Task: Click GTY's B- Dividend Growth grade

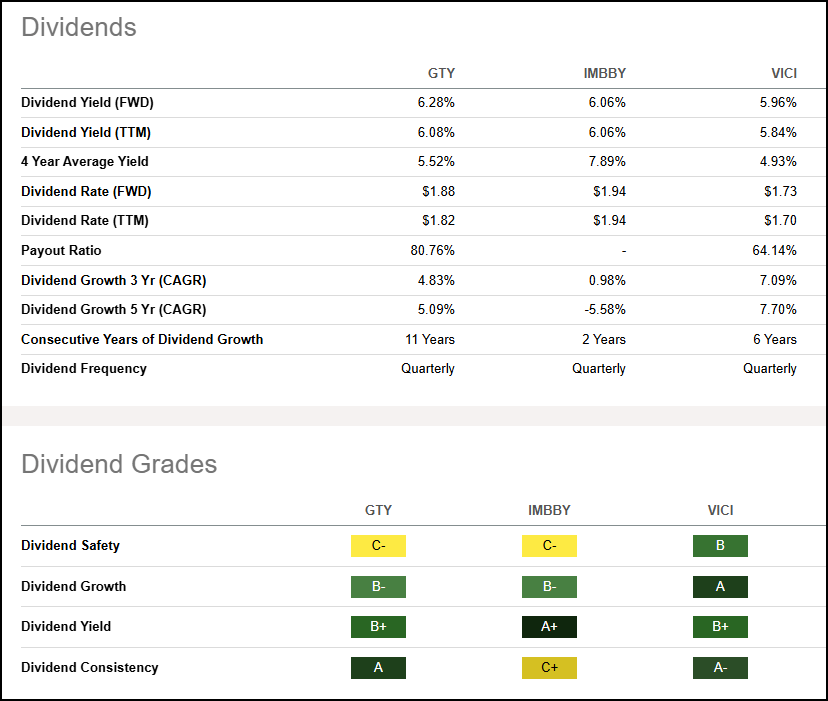Action: tap(378, 587)
